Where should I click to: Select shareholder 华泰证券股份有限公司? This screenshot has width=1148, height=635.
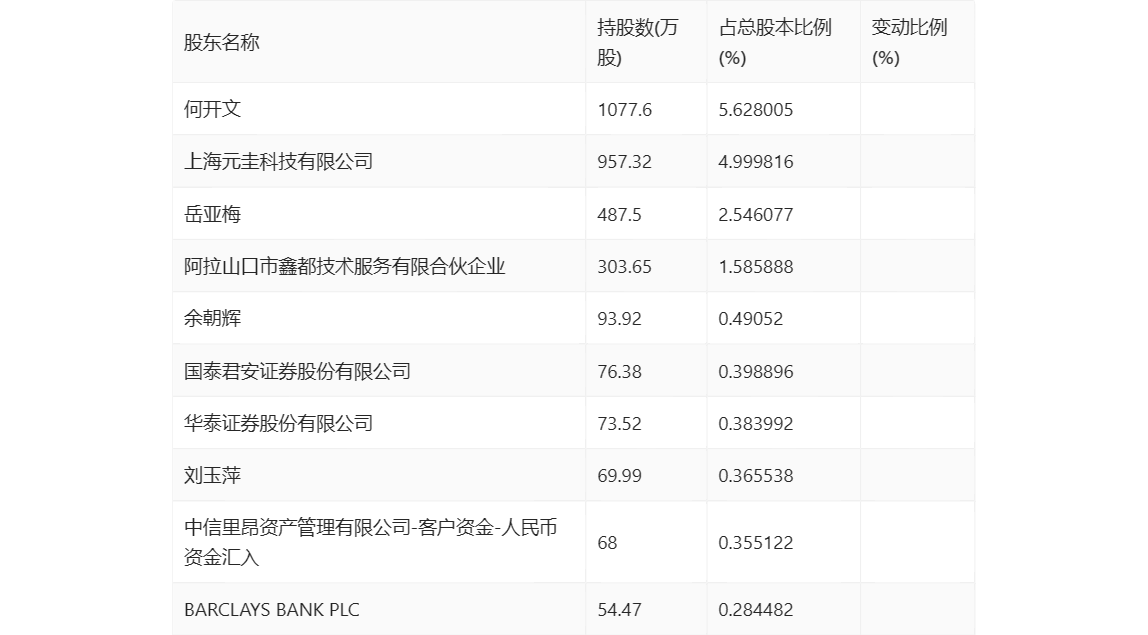pyautogui.click(x=278, y=423)
